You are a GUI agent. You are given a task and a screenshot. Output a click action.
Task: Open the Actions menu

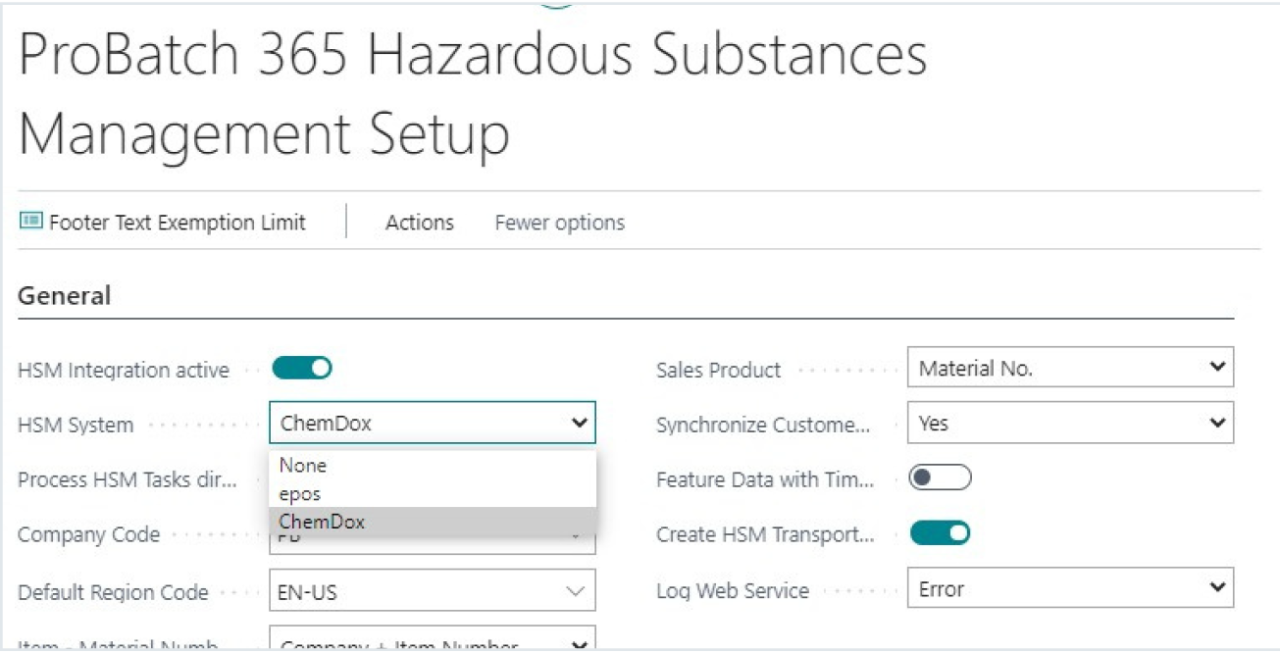[419, 222]
